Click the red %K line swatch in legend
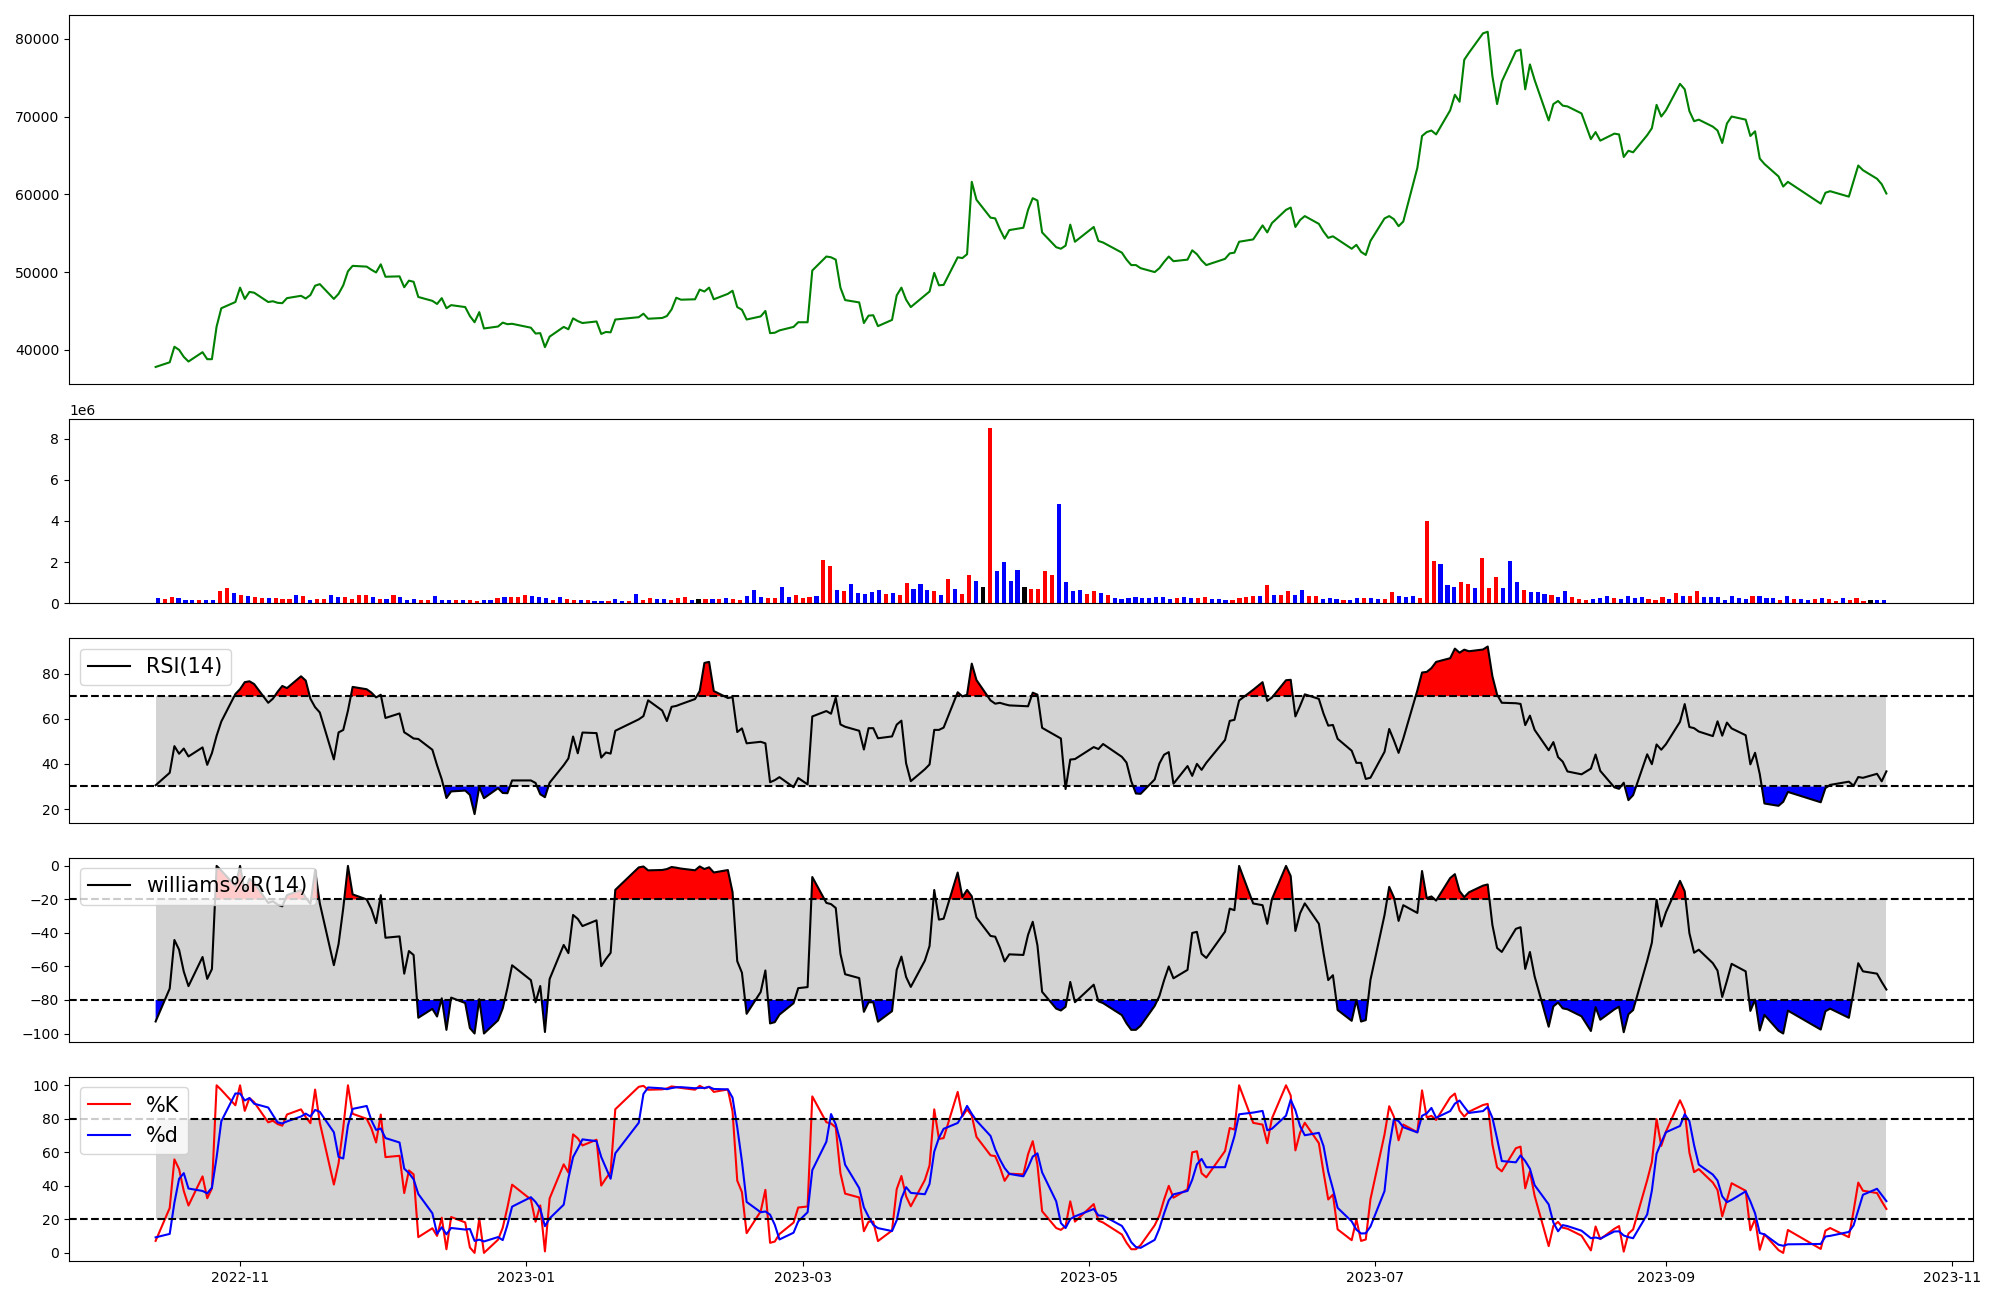This screenshot has width=2000, height=1300. point(109,1105)
